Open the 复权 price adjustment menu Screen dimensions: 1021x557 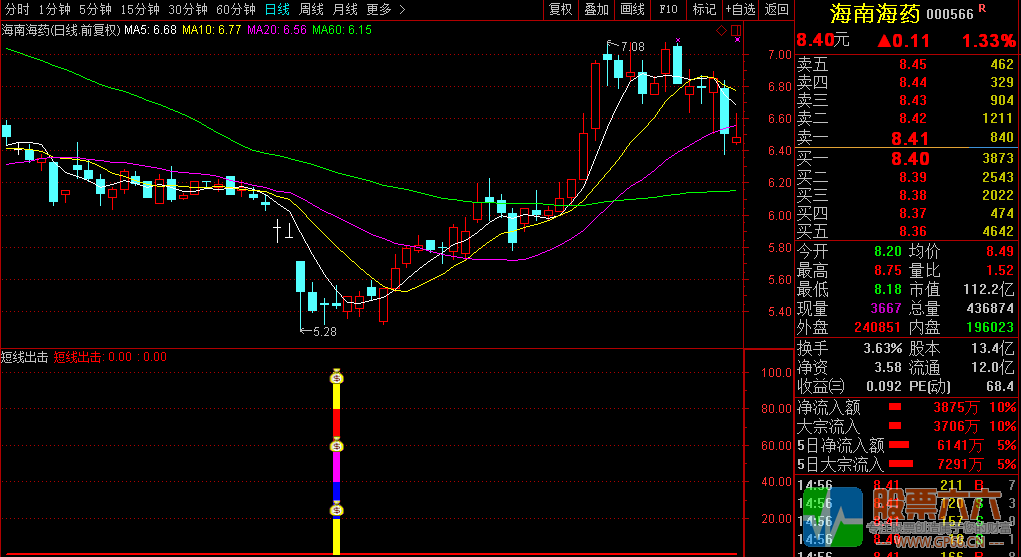(561, 9)
